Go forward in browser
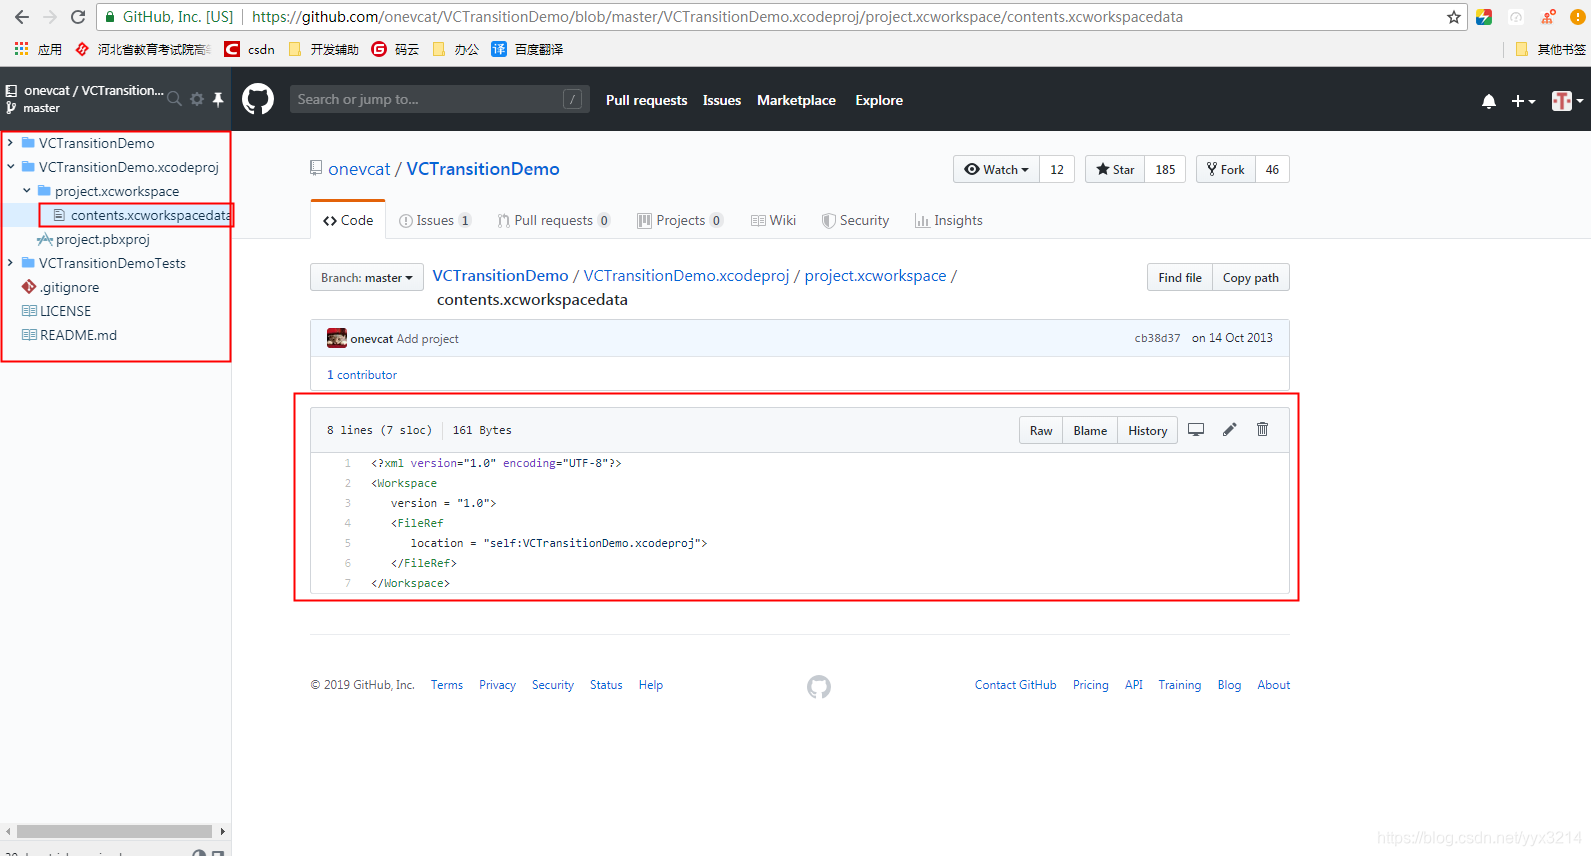The width and height of the screenshot is (1591, 856). point(50,17)
